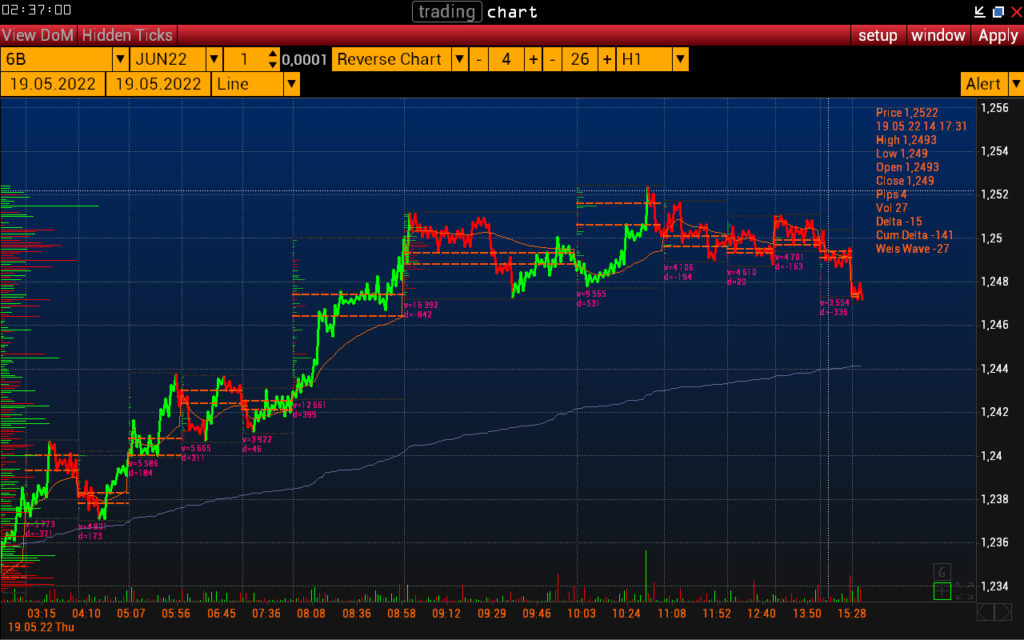Open the setup menu
1024x640 pixels.
(878, 35)
